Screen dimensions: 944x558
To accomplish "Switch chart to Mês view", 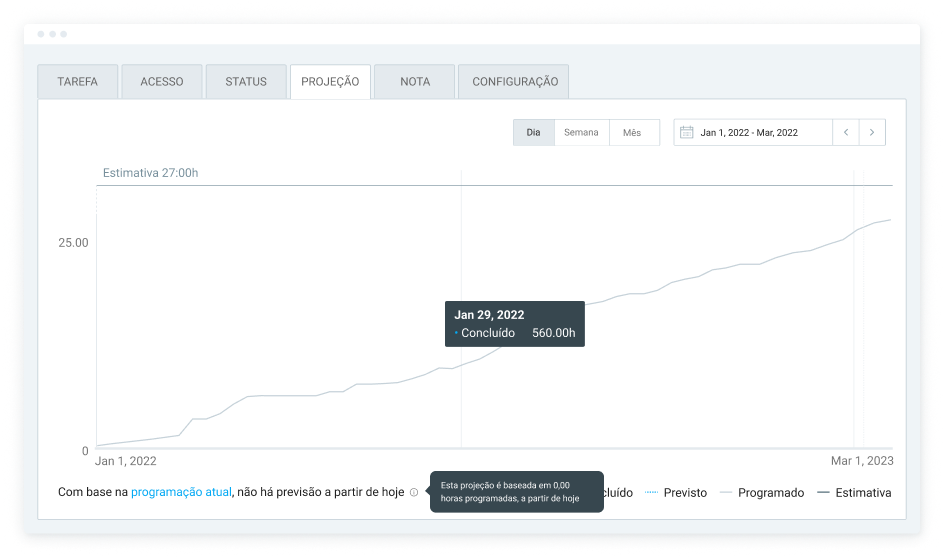I will [x=632, y=133].
